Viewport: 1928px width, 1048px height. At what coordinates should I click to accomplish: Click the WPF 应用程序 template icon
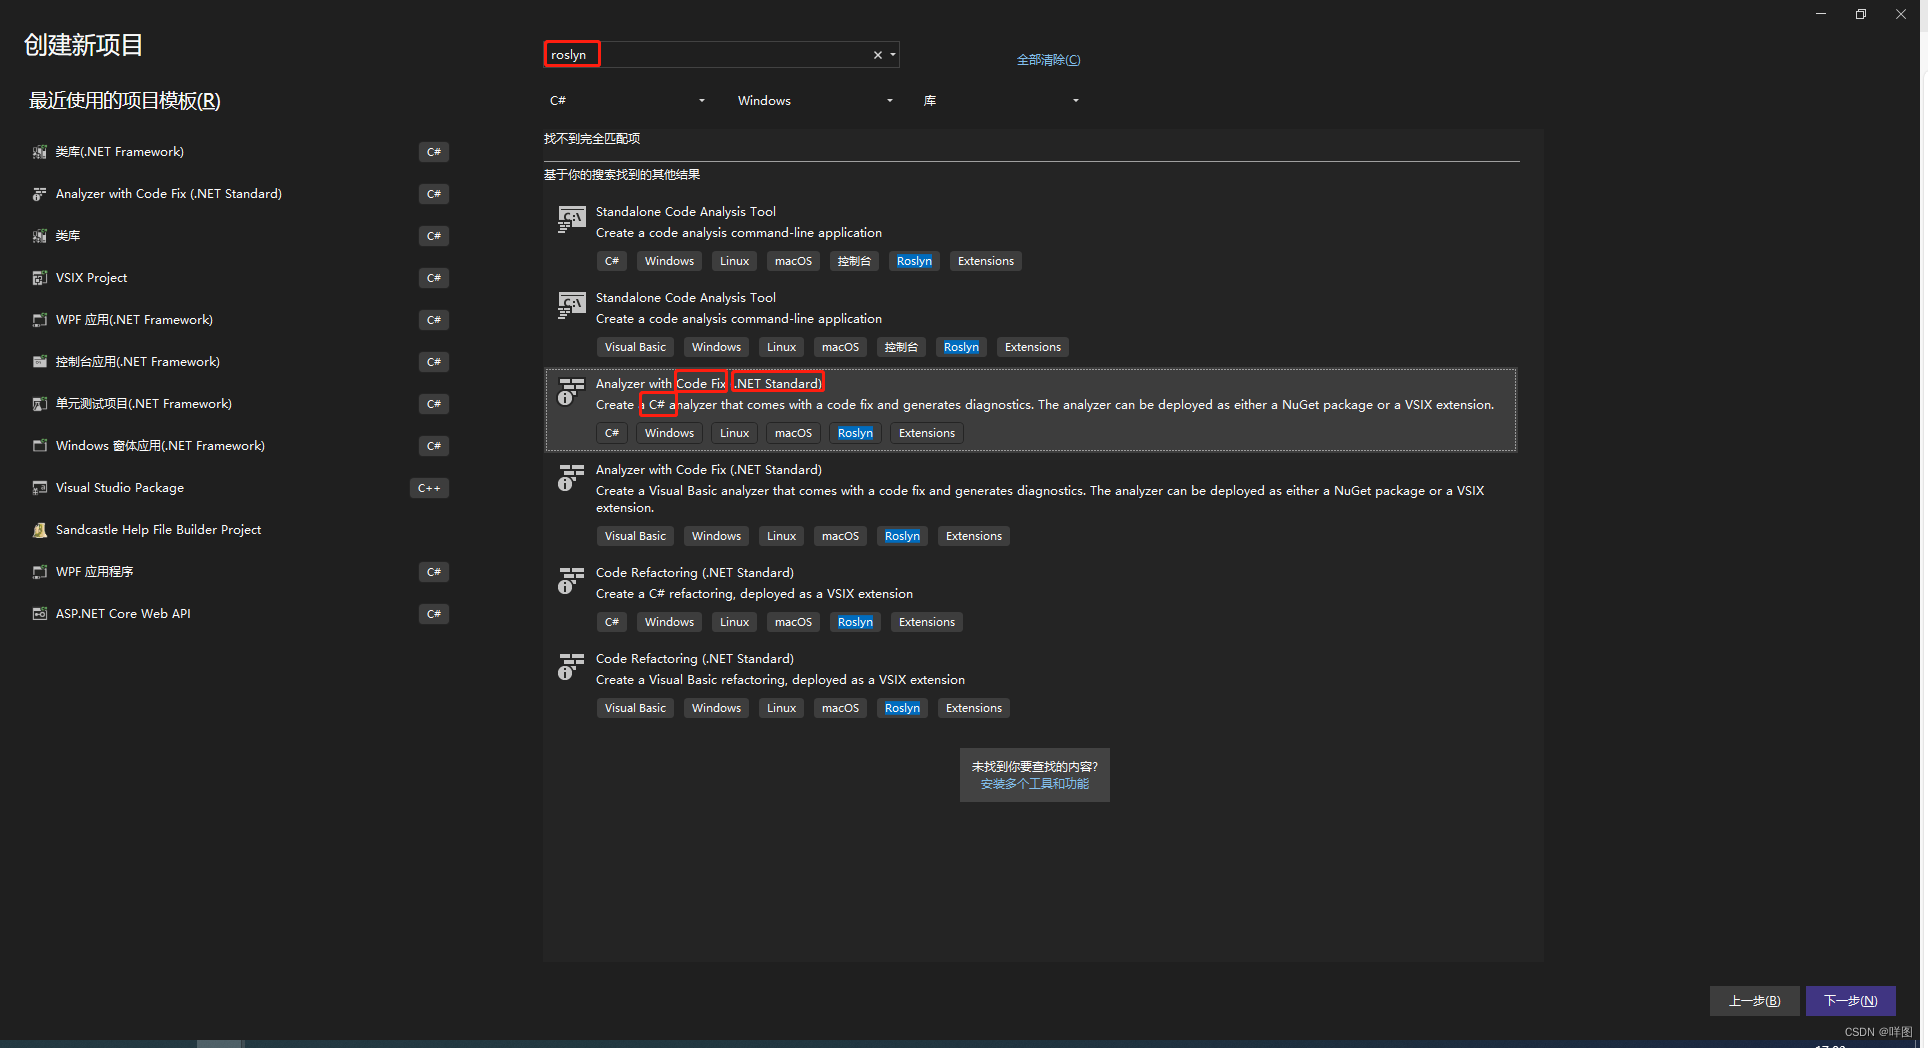coord(40,572)
